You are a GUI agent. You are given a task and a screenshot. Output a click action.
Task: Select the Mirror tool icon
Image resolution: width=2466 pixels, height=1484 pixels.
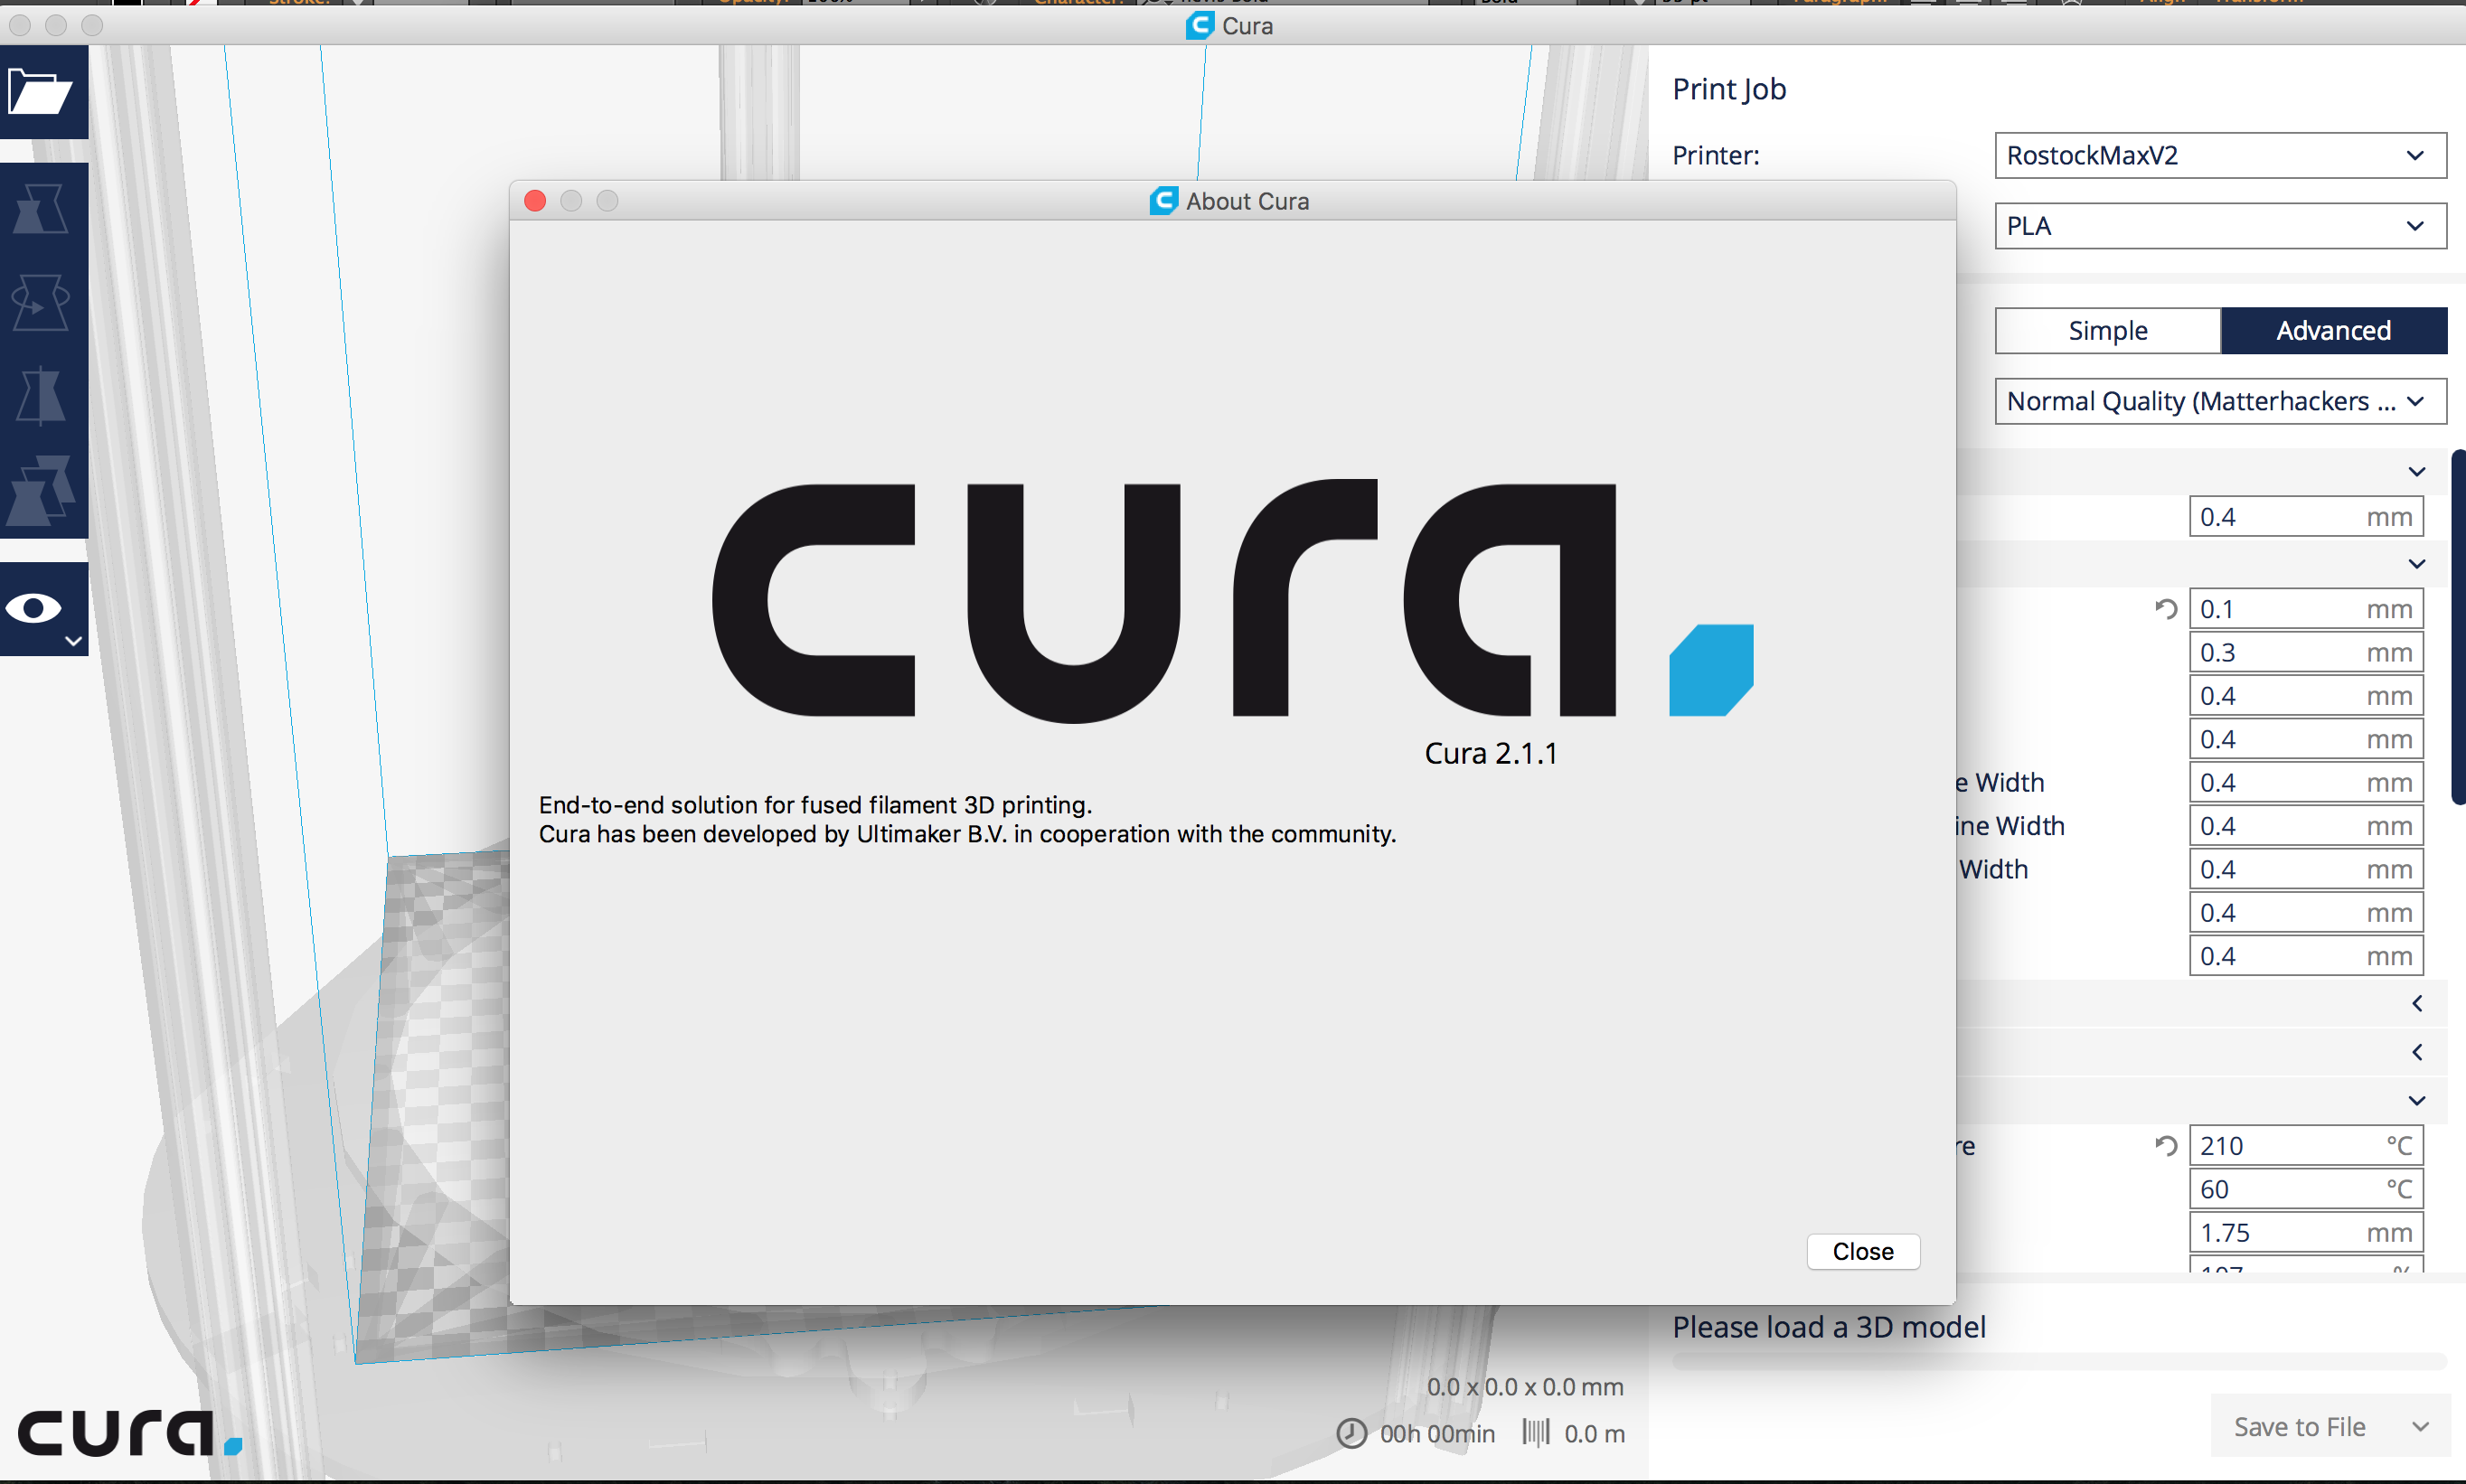[x=40, y=394]
